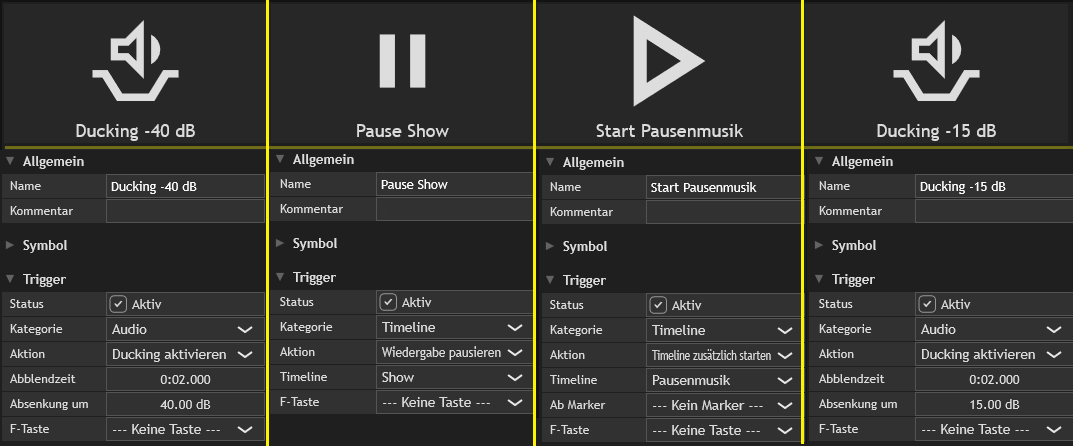Click Abblendzeit field in Ducking -15 dB panel
Screen dimensions: 1073x446
(x=994, y=379)
